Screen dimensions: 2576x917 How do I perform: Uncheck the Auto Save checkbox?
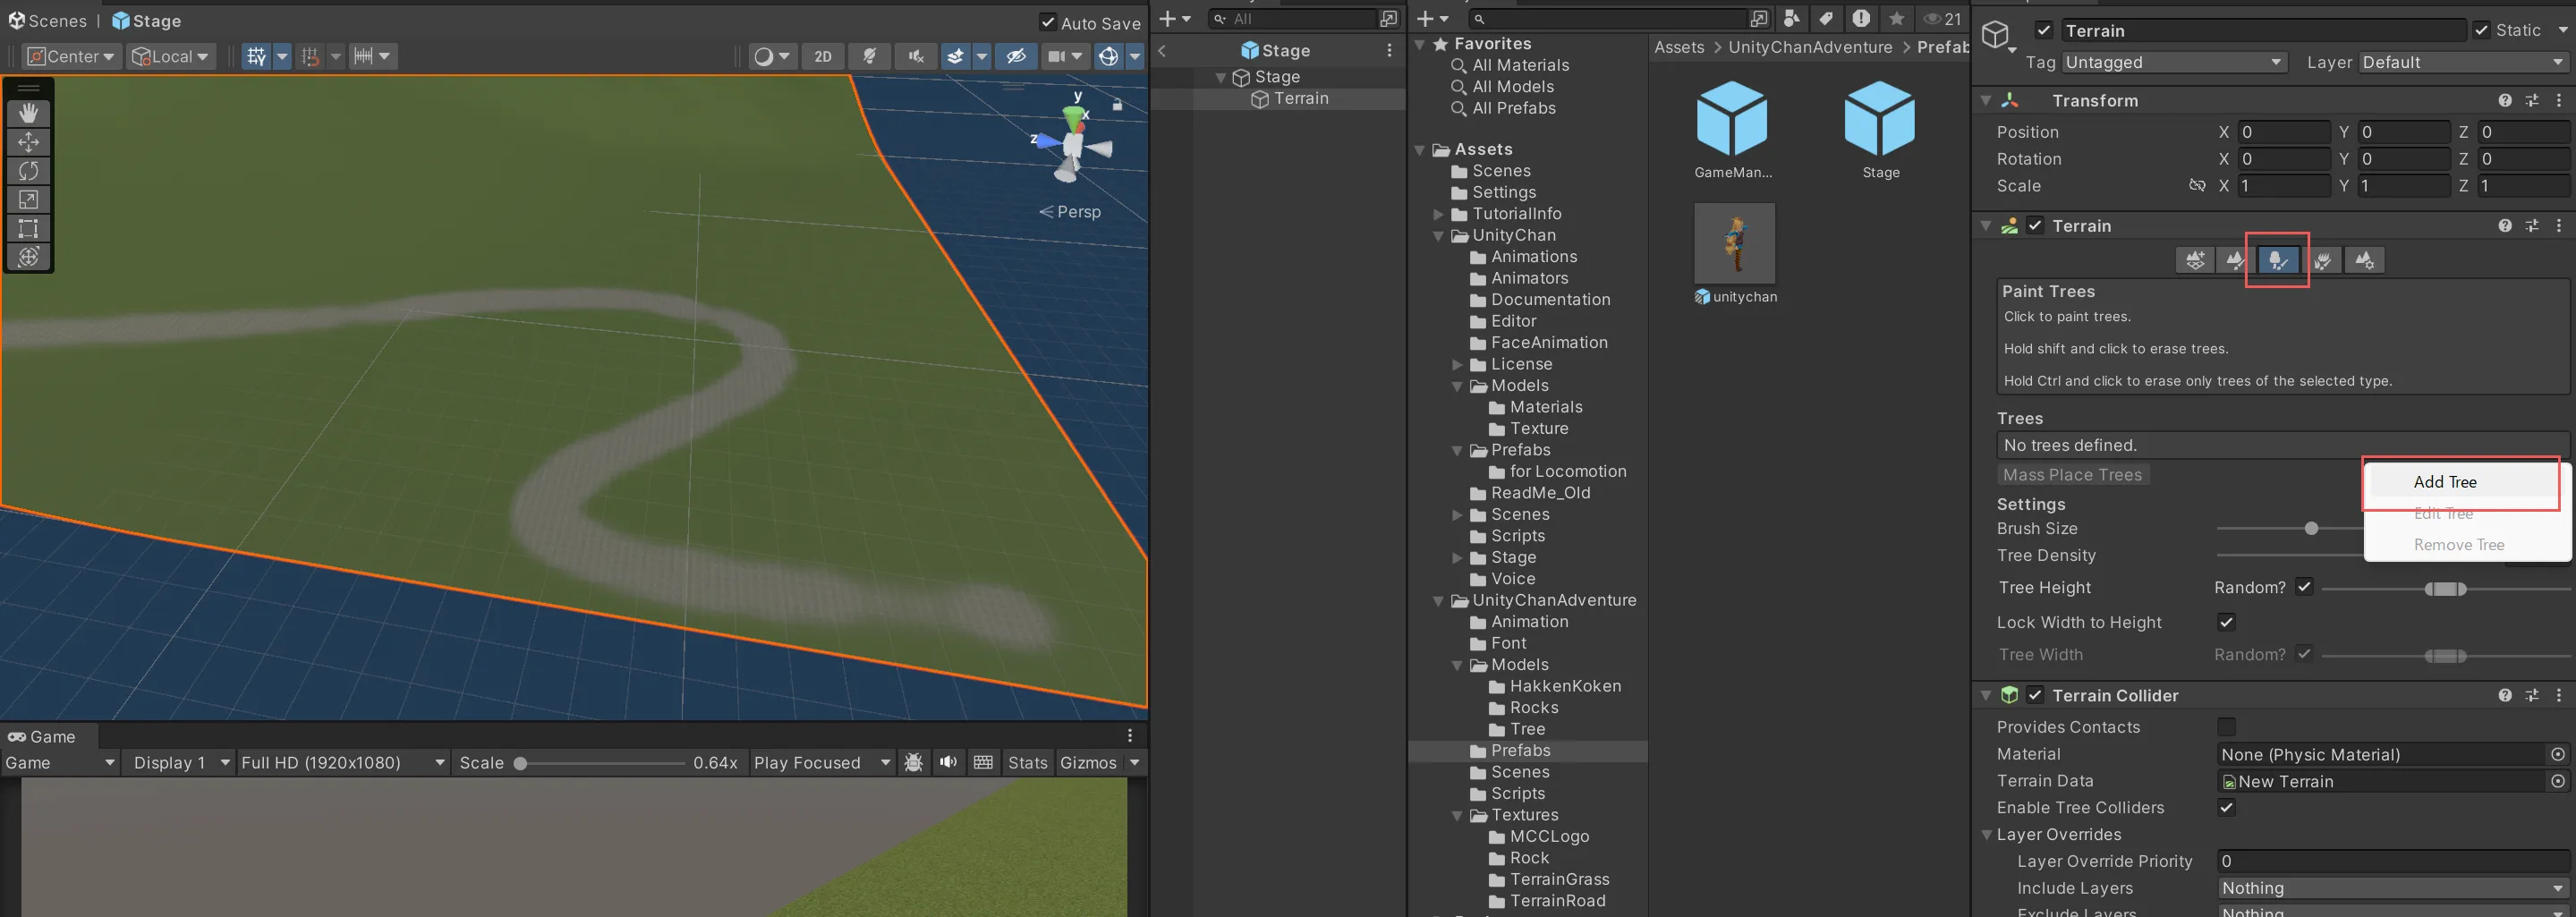coord(1047,22)
